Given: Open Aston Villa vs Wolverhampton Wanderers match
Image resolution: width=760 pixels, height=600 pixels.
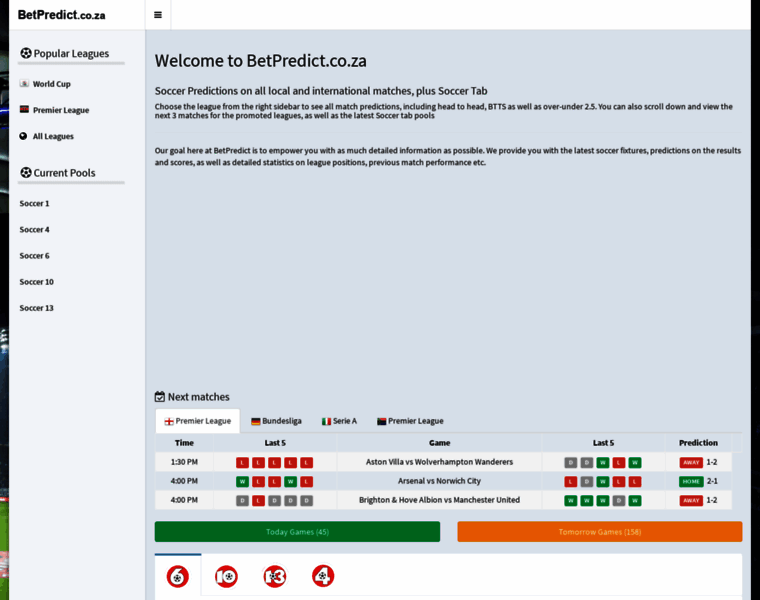Looking at the screenshot, I should click(439, 462).
